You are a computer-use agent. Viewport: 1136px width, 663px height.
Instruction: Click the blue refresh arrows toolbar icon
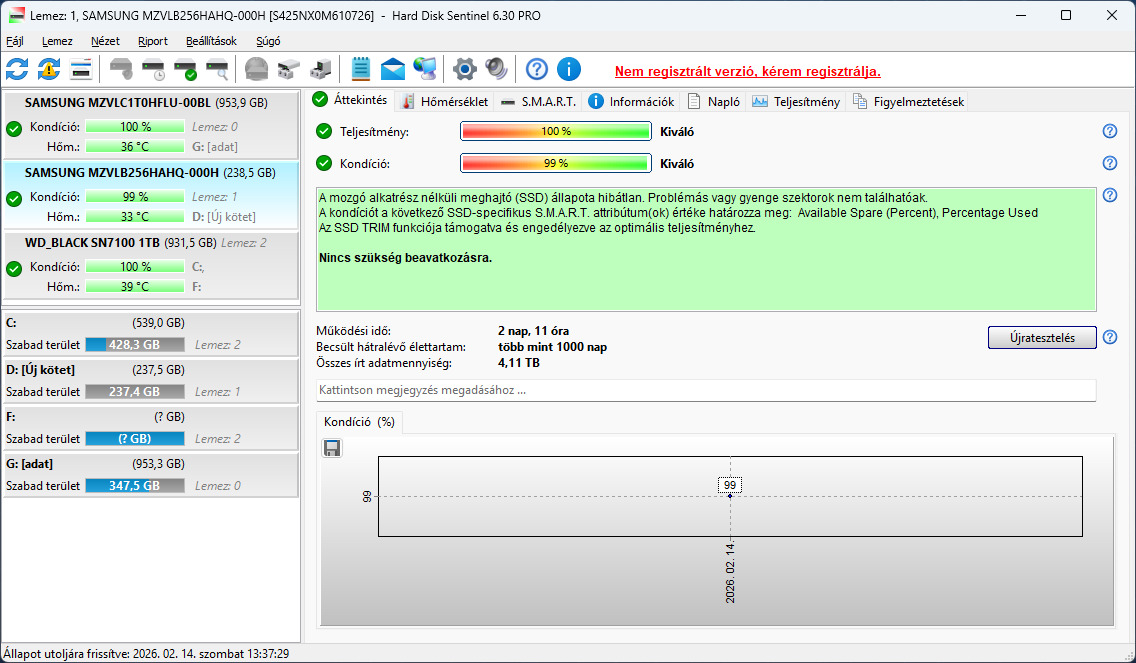17,70
